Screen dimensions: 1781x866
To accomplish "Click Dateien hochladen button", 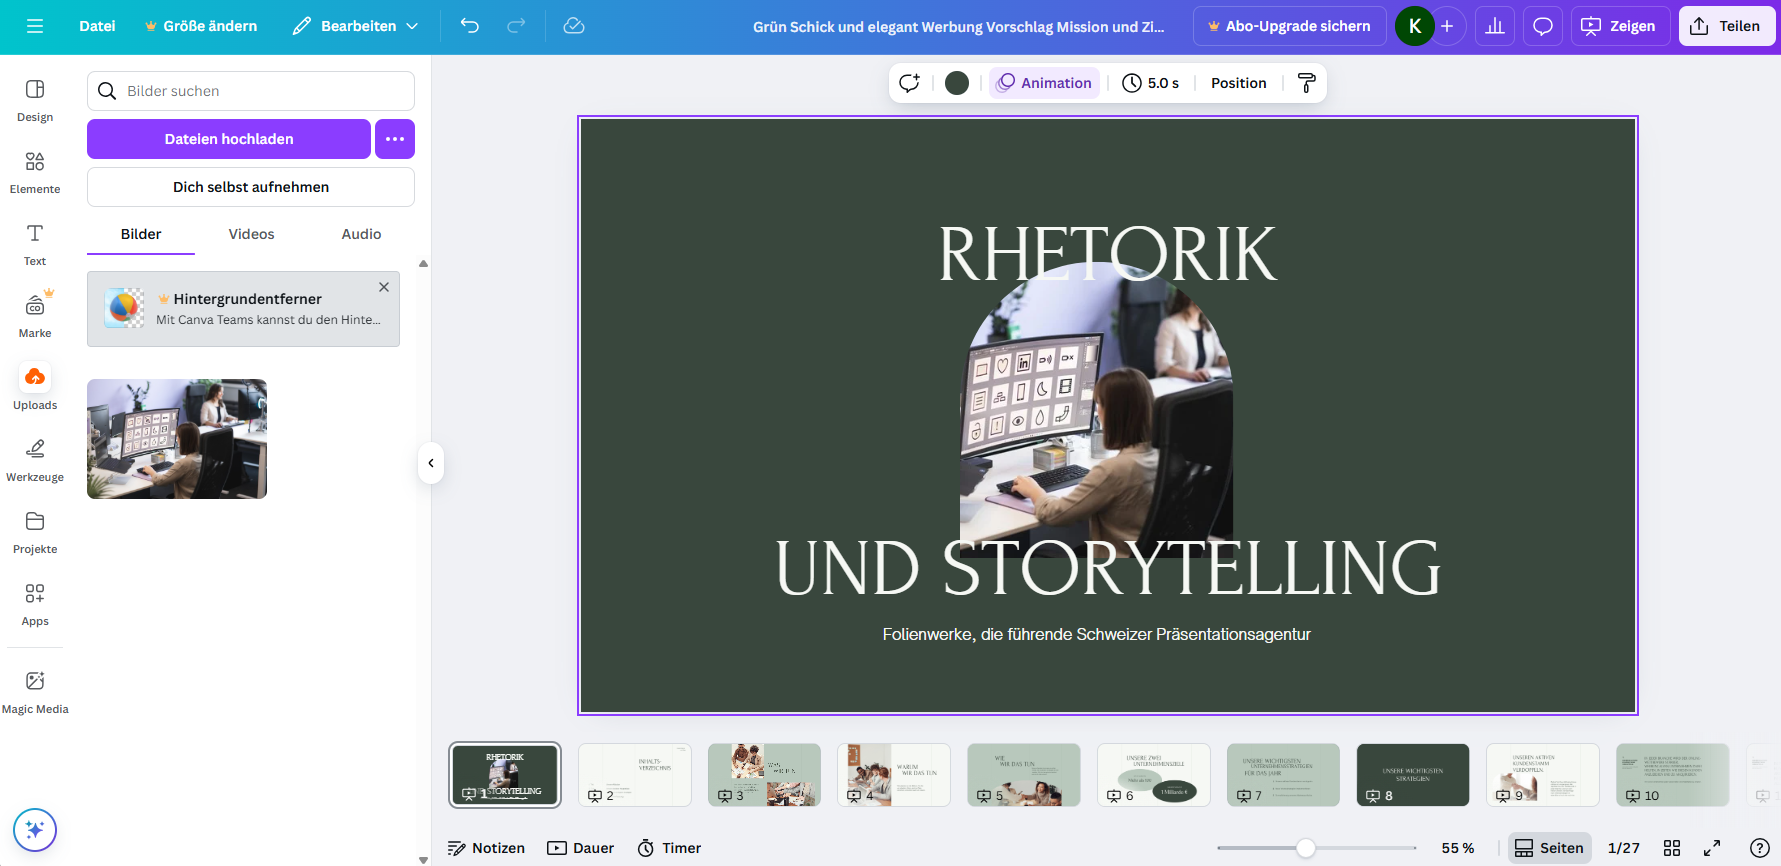I will (229, 139).
